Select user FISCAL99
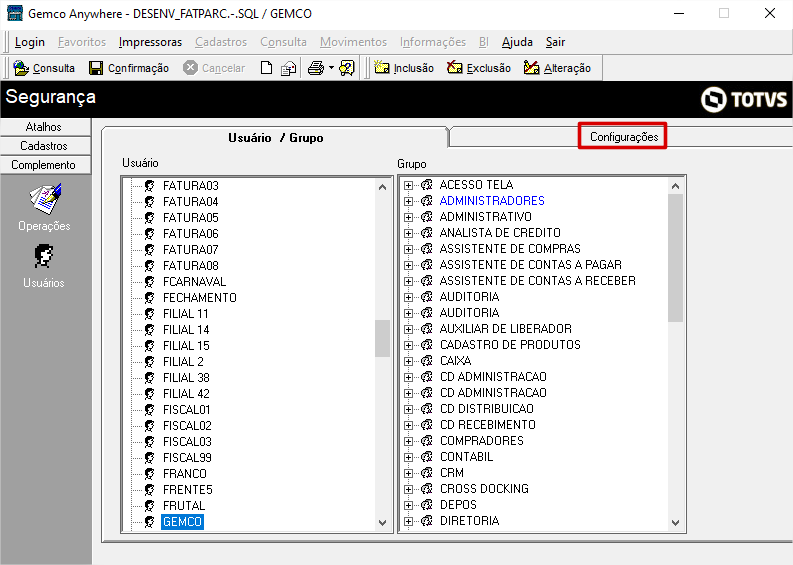Viewport: 793px width, 565px height. pyautogui.click(x=187, y=458)
